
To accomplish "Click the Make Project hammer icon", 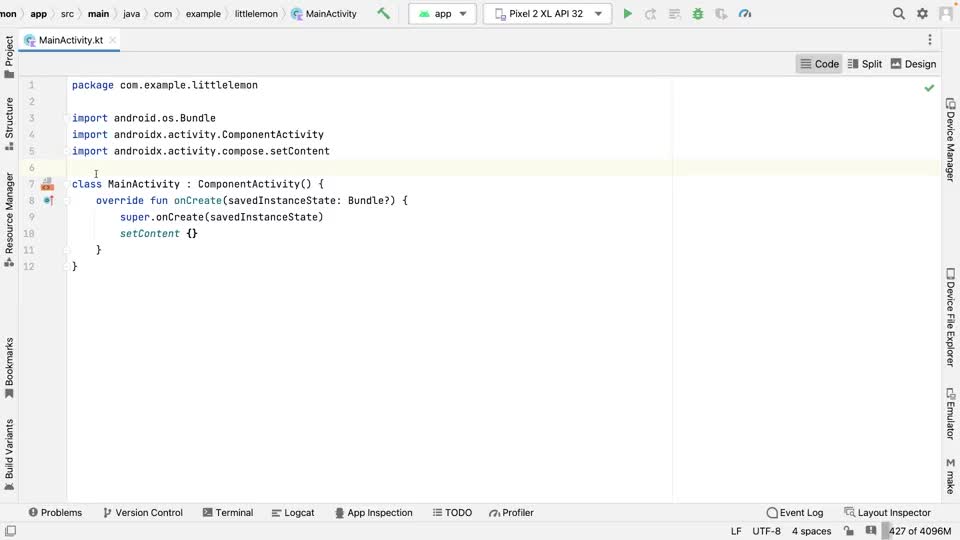I will click(x=383, y=14).
